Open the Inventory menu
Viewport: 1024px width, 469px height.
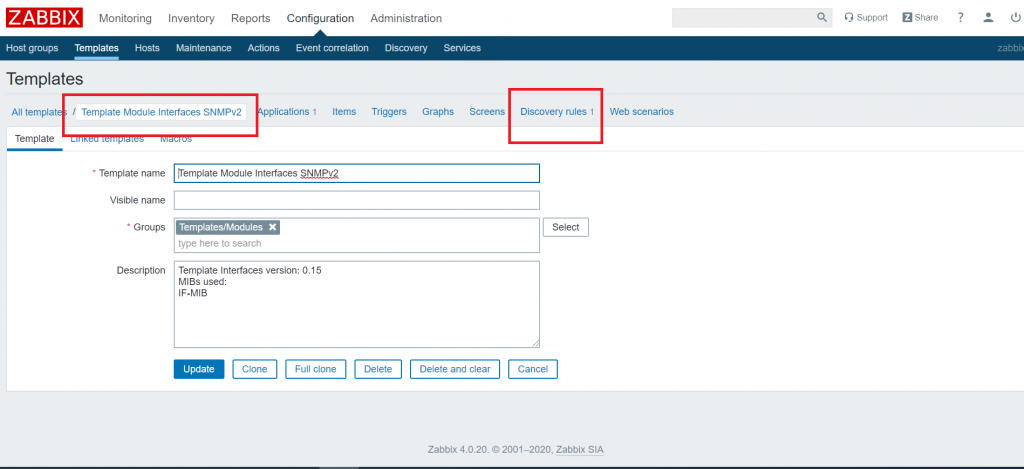point(191,18)
